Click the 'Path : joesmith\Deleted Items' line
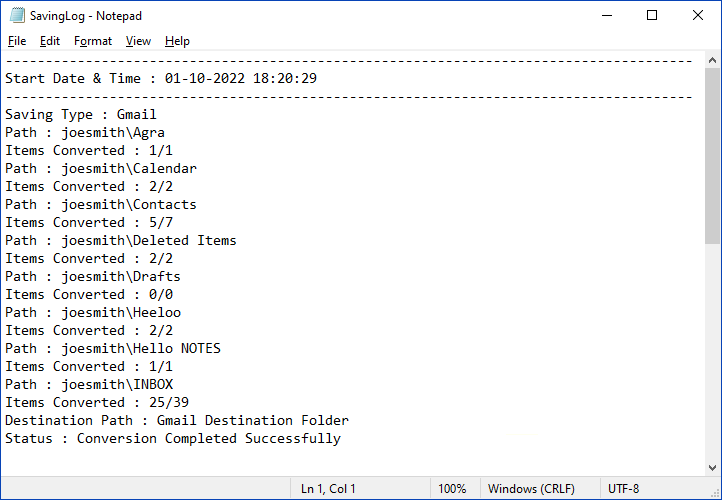The height and width of the screenshot is (500, 722). pyautogui.click(x=121, y=240)
